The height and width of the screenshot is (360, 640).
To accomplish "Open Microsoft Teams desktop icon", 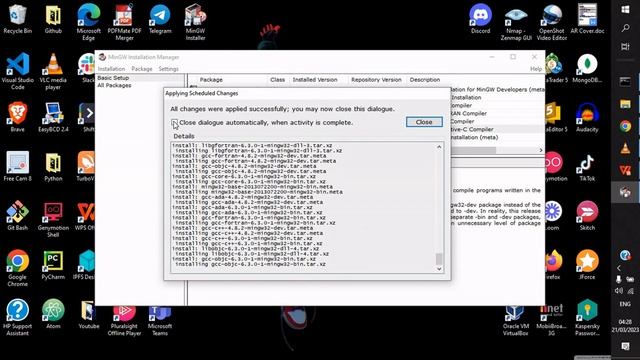I will tap(160, 320).
